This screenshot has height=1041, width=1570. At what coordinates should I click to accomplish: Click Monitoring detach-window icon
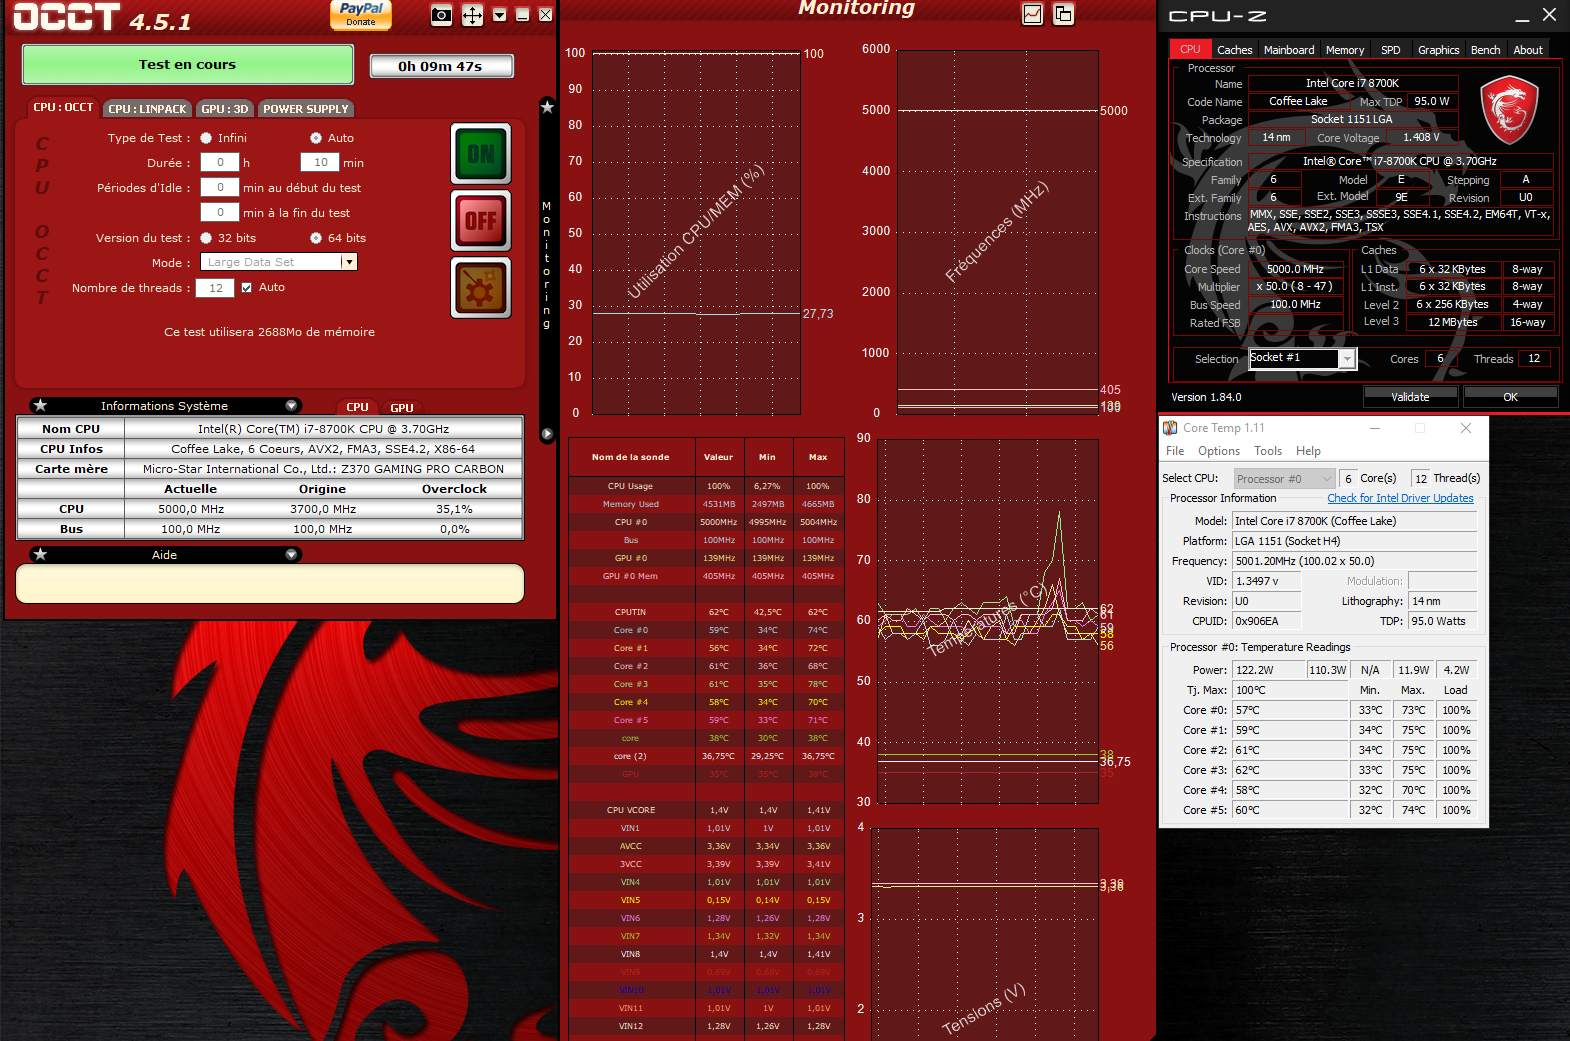[1063, 14]
